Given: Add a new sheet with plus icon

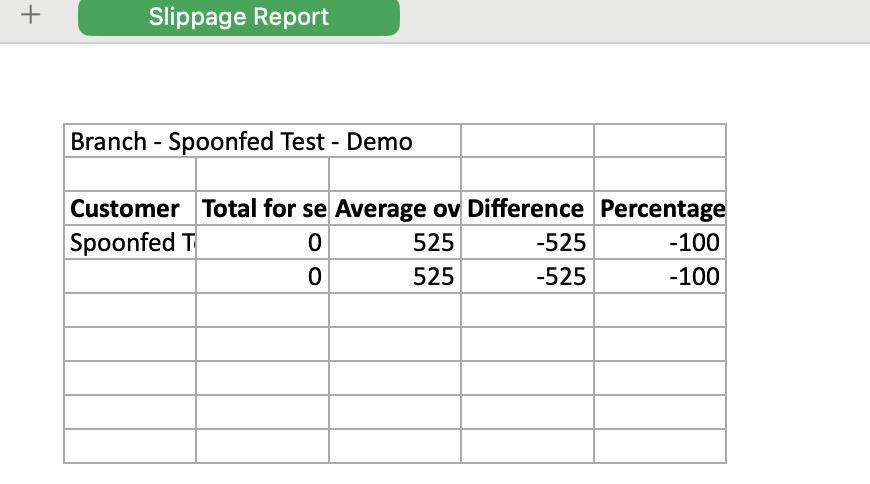Looking at the screenshot, I should (31, 14).
